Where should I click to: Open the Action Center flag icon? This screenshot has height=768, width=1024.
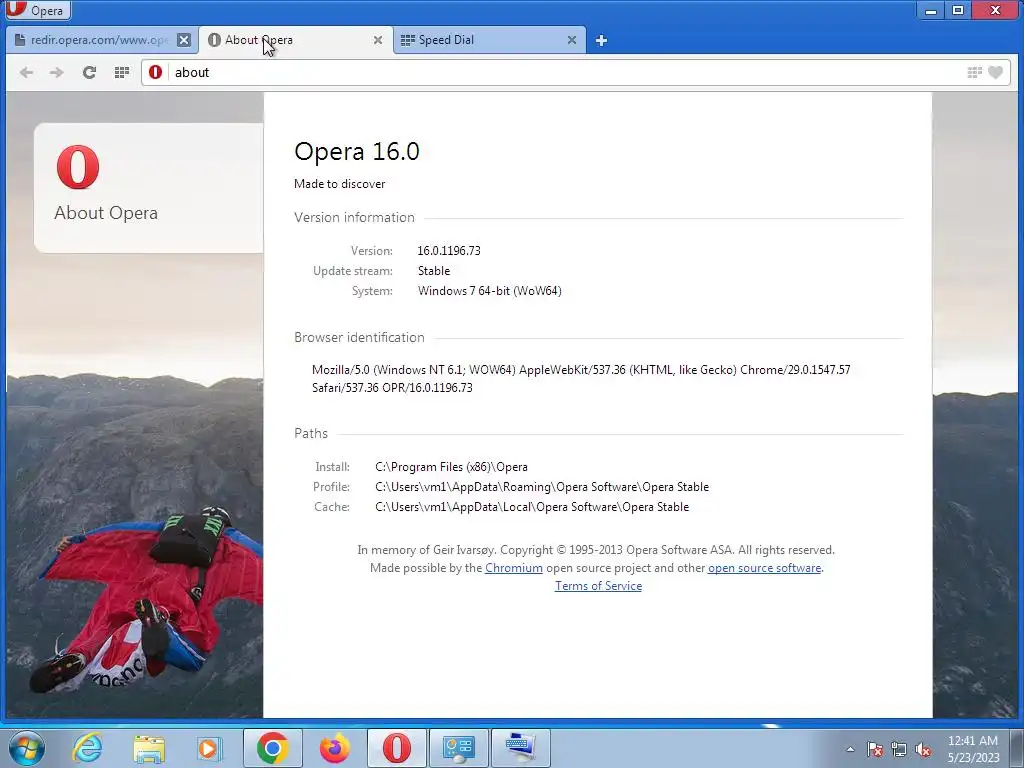click(874, 749)
